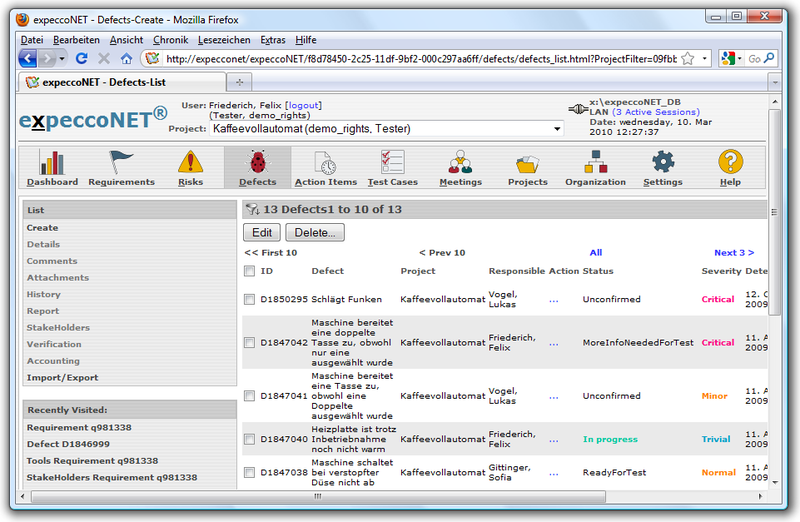Open the Settings gear icon
800x522 pixels.
pos(663,162)
